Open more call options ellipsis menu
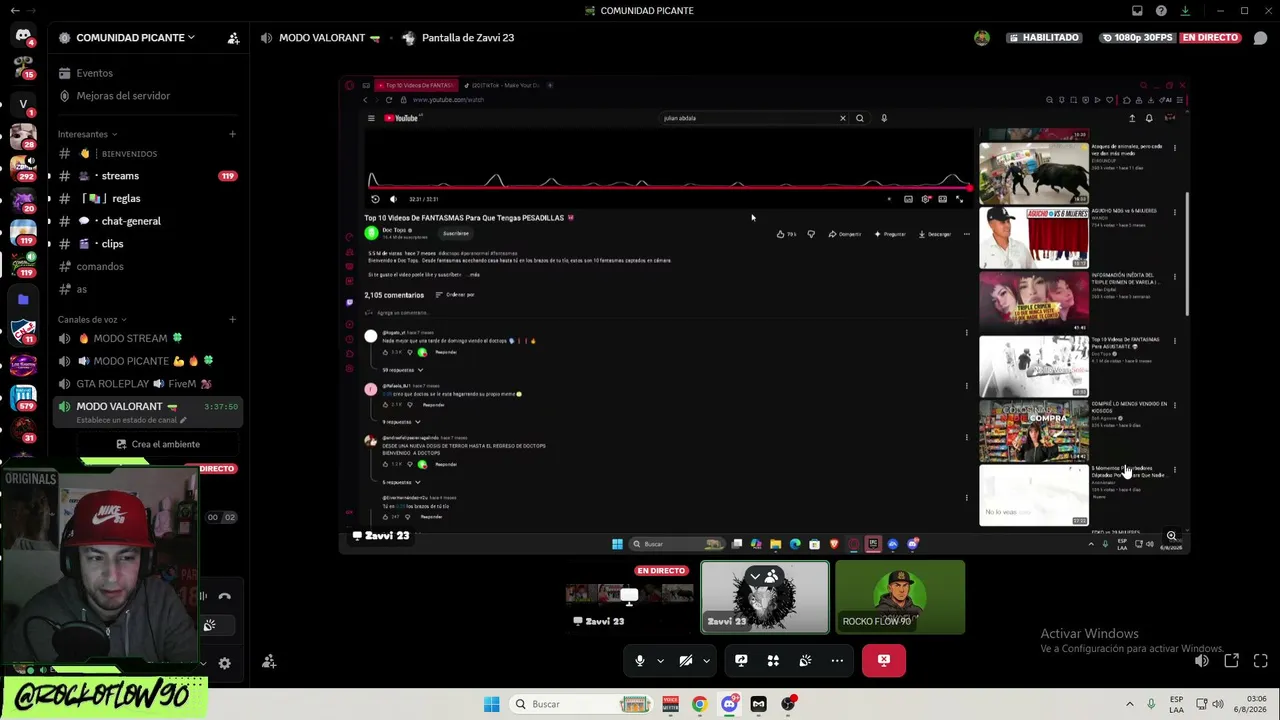This screenshot has height=720, width=1280. click(837, 660)
